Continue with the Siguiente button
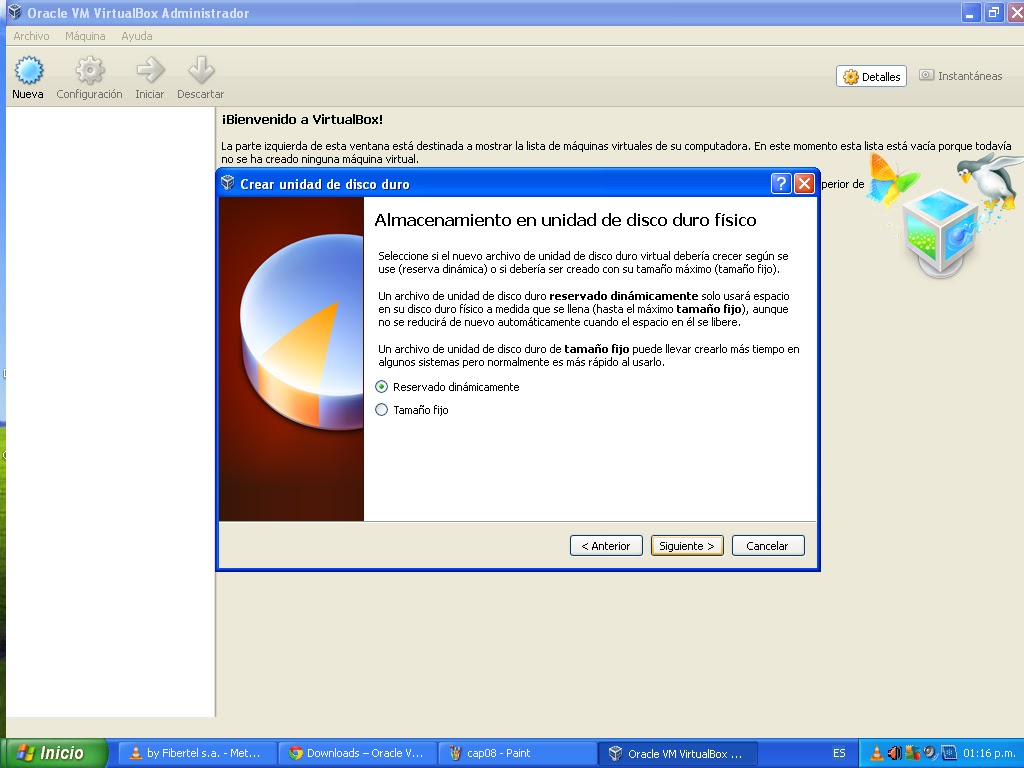Viewport: 1024px width, 768px height. tap(687, 546)
